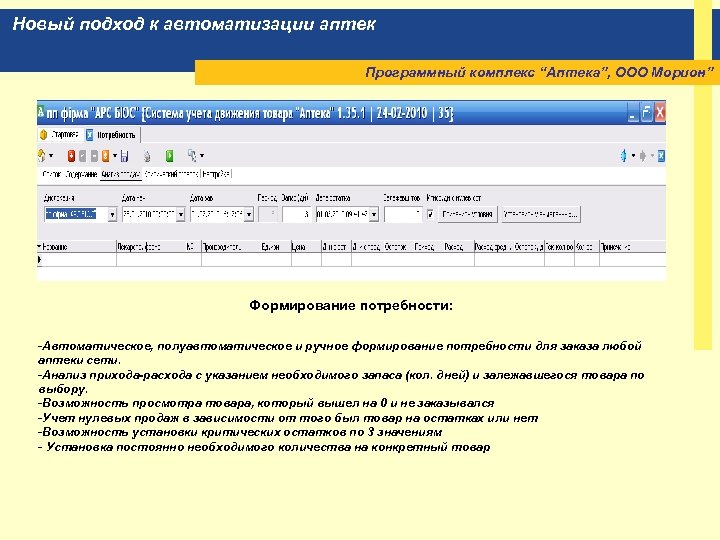Click the blue X icon on Потребность tab
This screenshot has height=540, width=720.
[x=90, y=135]
